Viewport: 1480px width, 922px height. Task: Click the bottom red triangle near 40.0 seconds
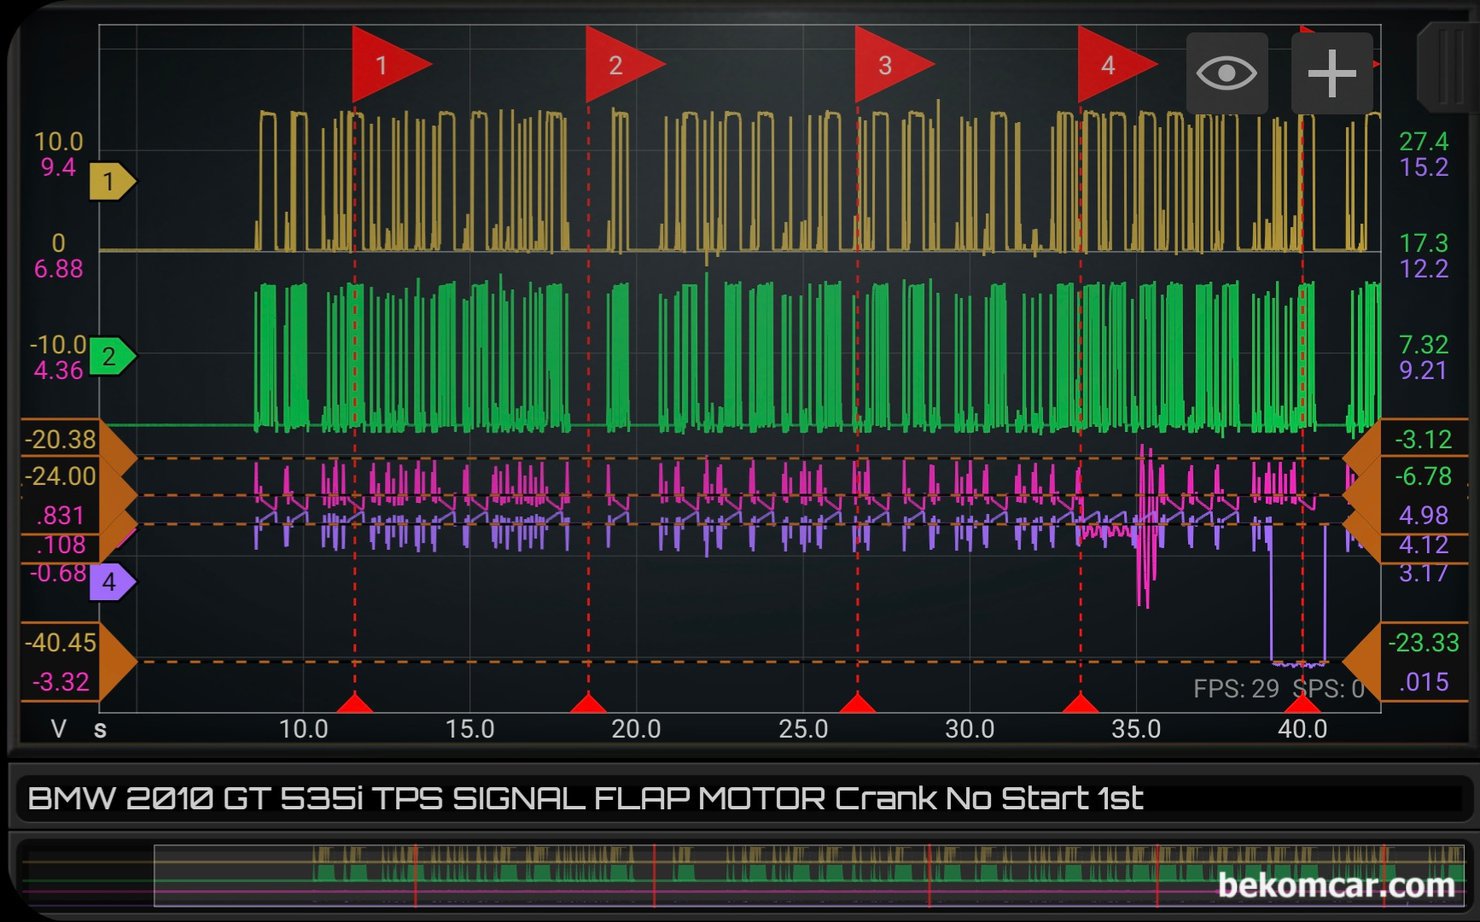(1302, 703)
